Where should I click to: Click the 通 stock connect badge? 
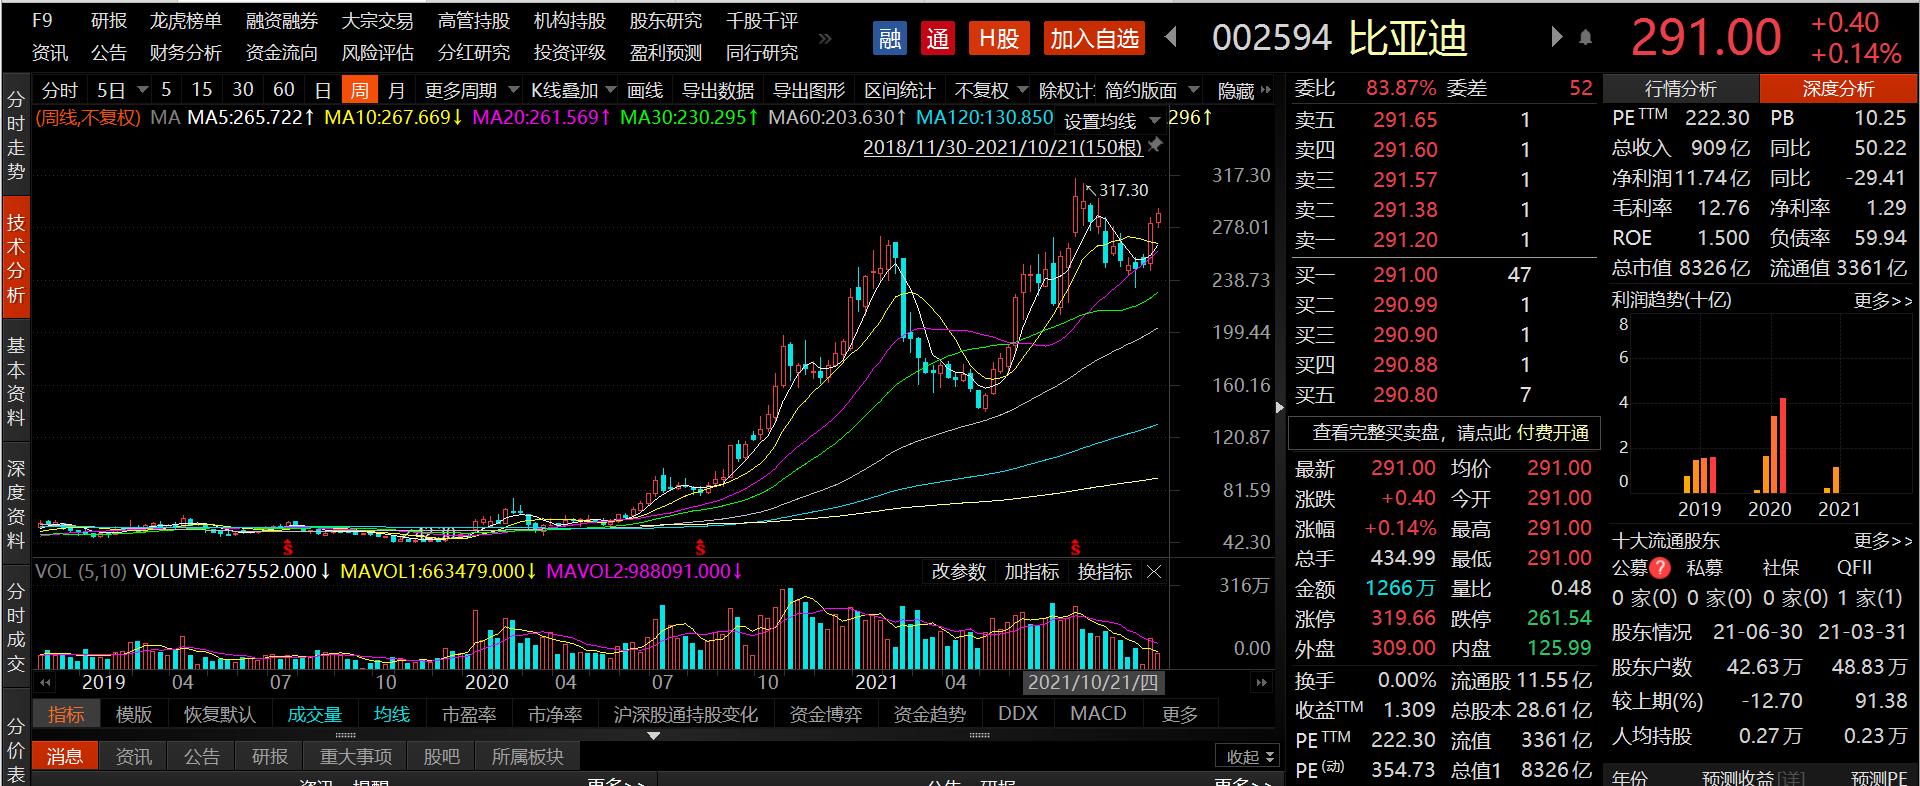937,39
